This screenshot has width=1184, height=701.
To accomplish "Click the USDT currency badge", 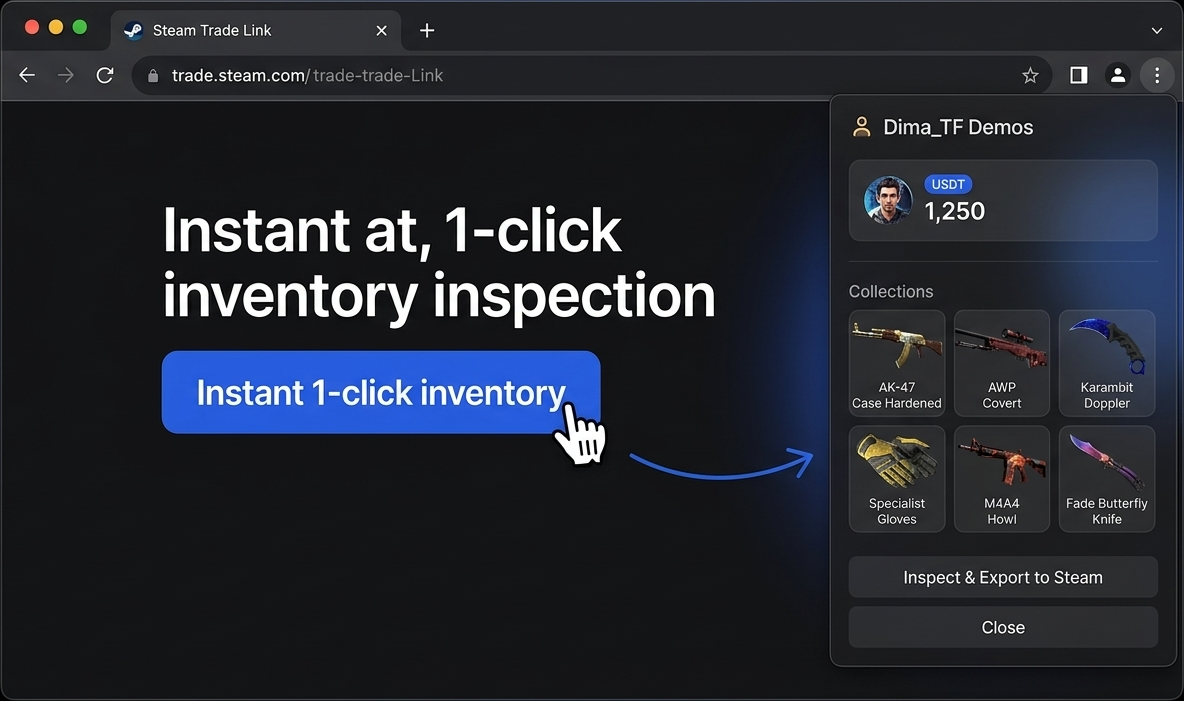I will click(948, 184).
